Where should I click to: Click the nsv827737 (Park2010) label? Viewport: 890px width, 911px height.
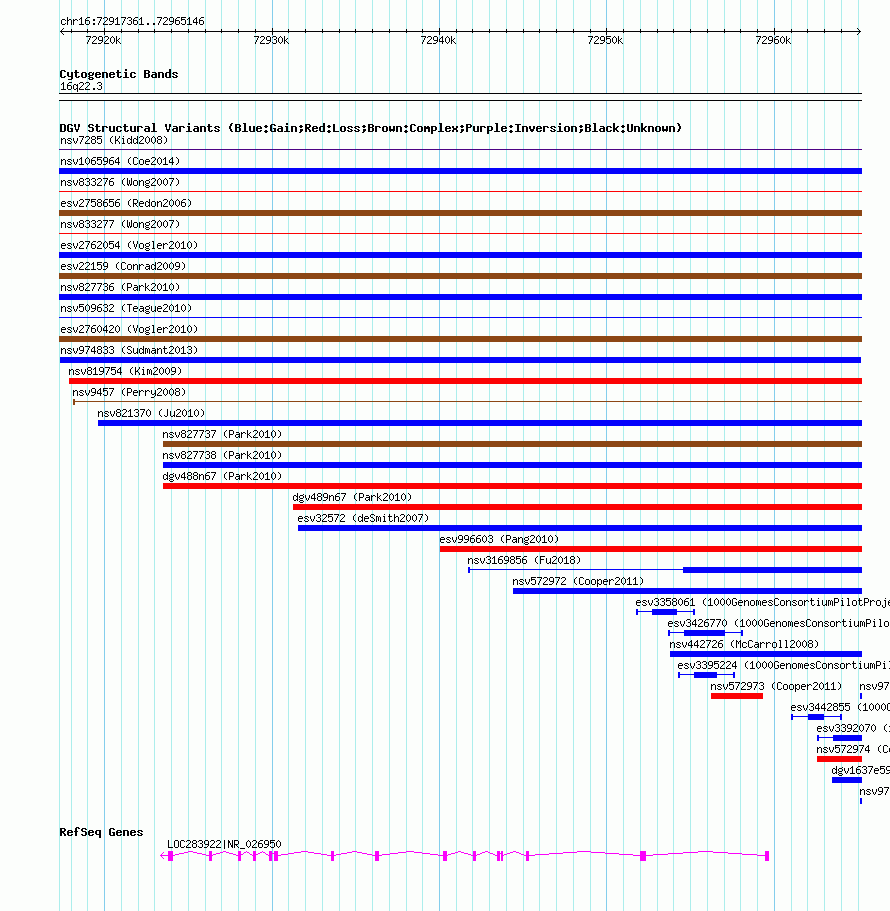point(222,434)
